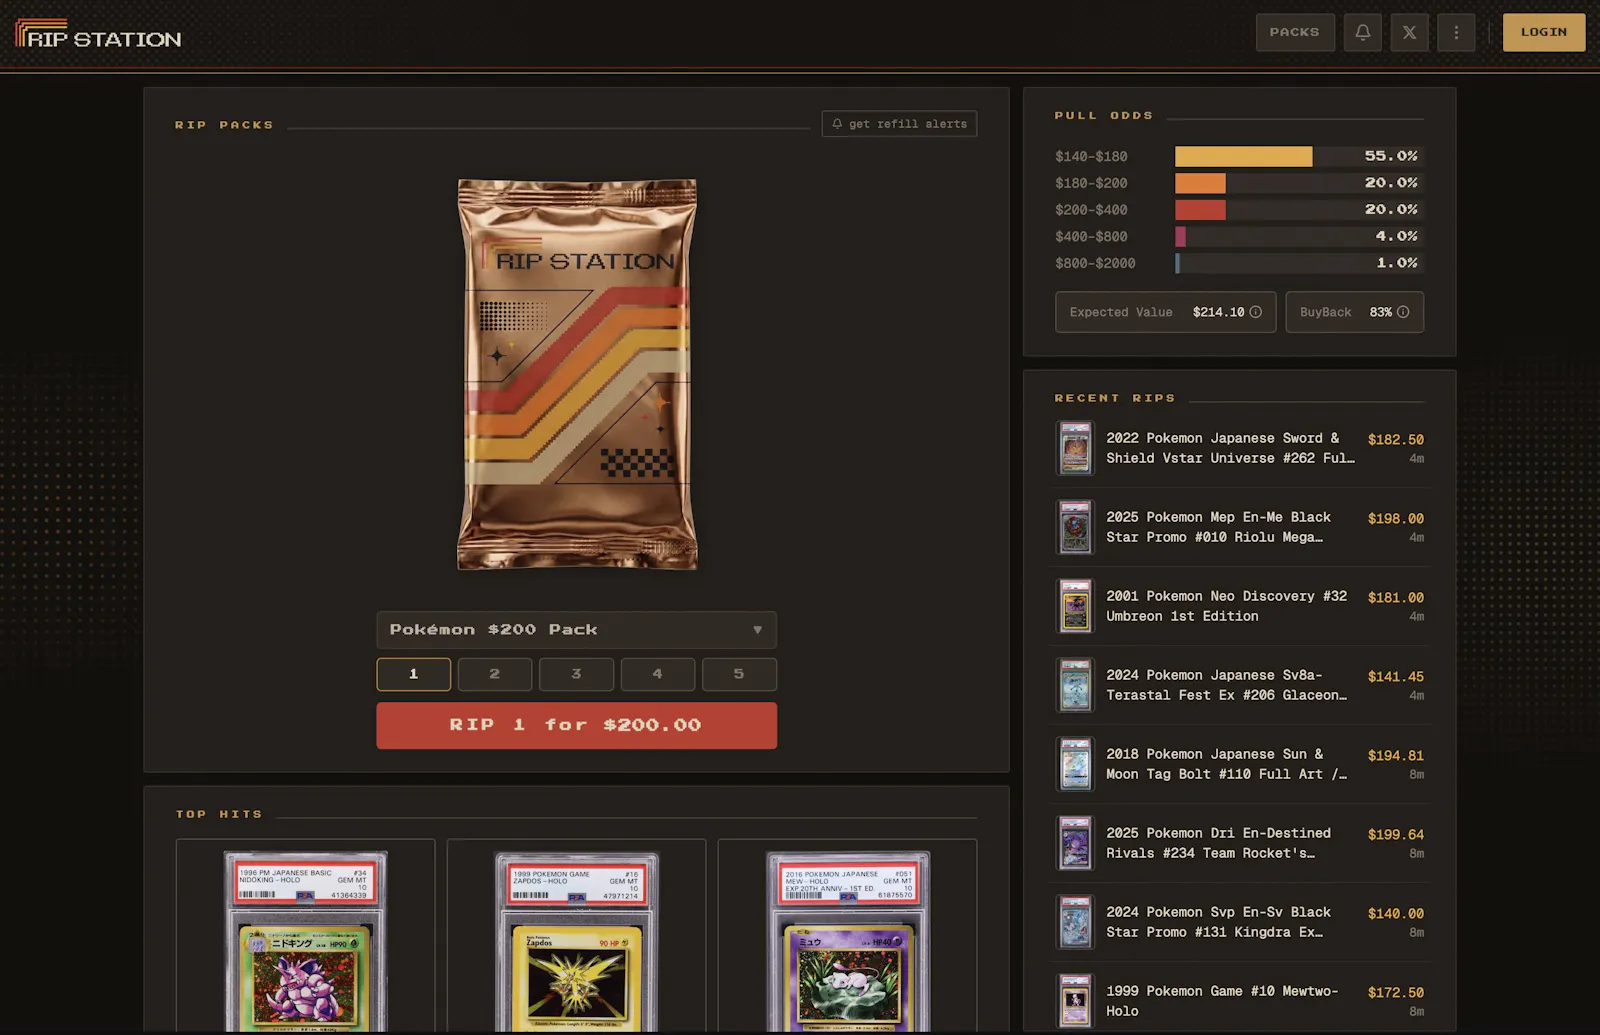Image resolution: width=1600 pixels, height=1035 pixels.
Task: Click the $800-$2000 range label
Action: click(1095, 264)
